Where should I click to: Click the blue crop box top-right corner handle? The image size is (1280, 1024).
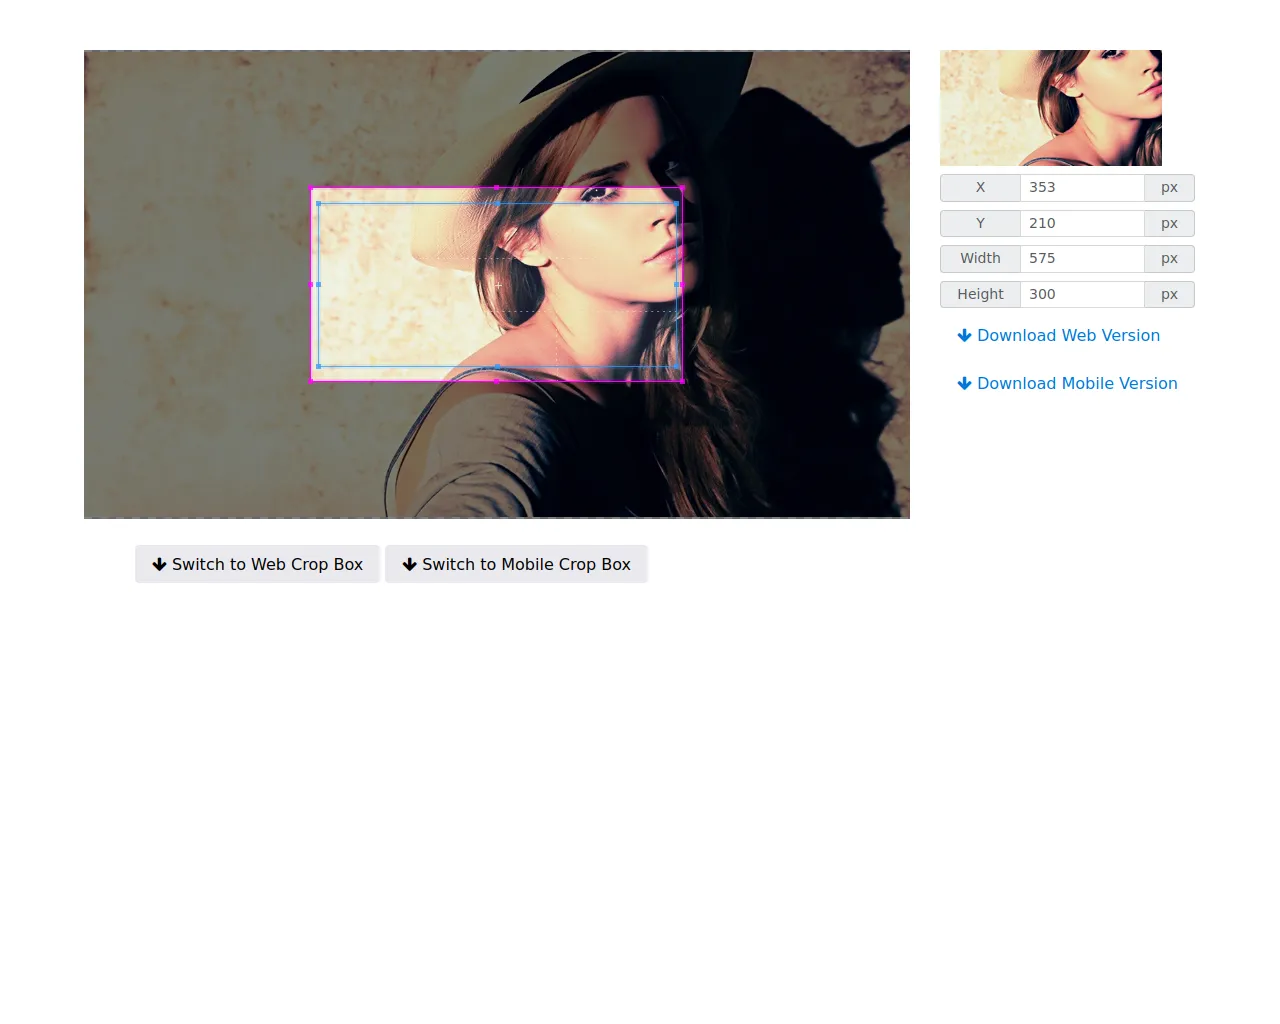tap(677, 204)
